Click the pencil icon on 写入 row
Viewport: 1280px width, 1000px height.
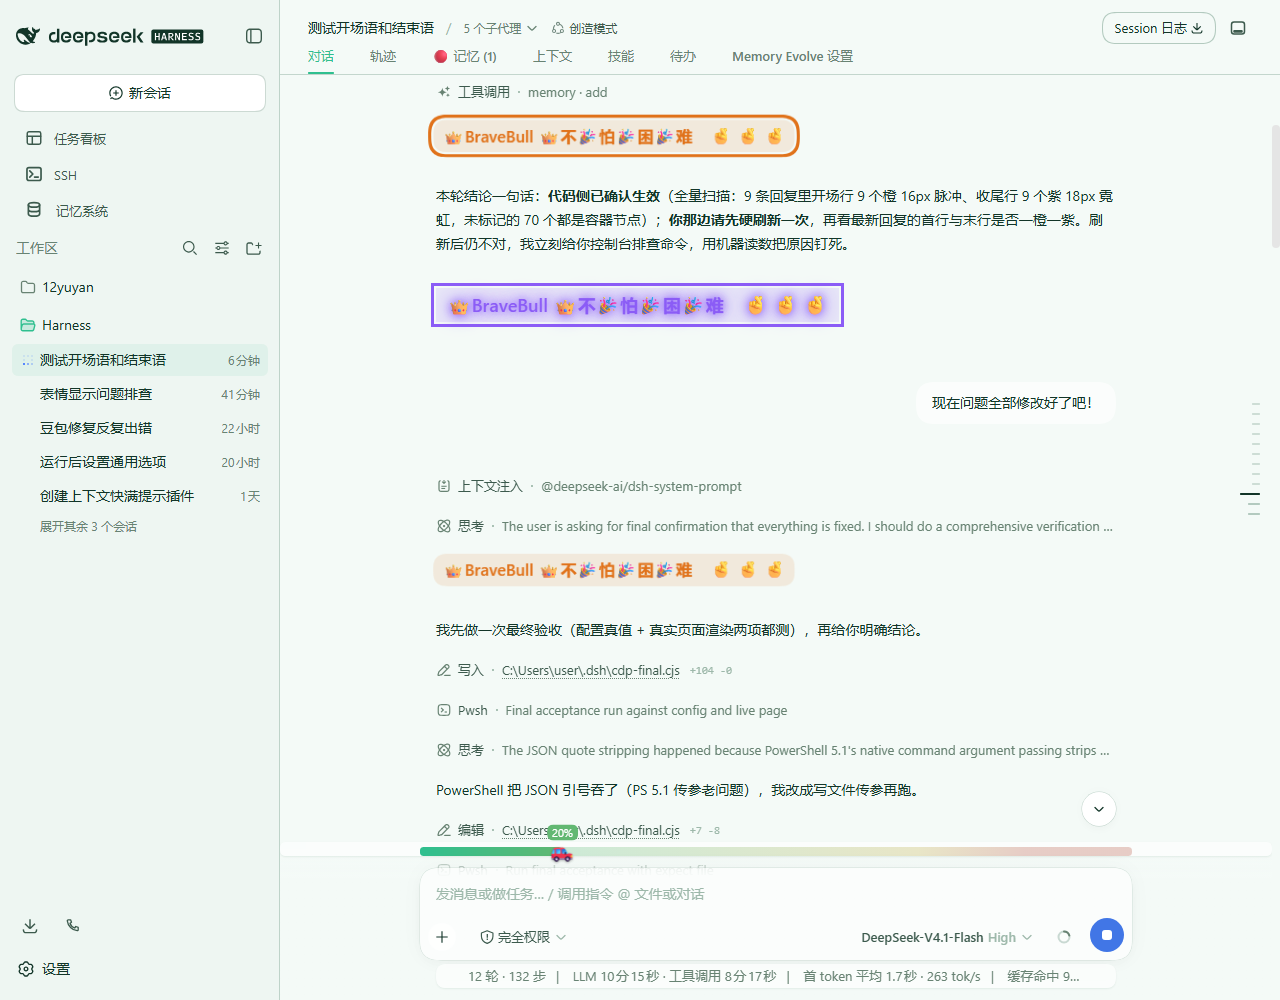point(444,670)
